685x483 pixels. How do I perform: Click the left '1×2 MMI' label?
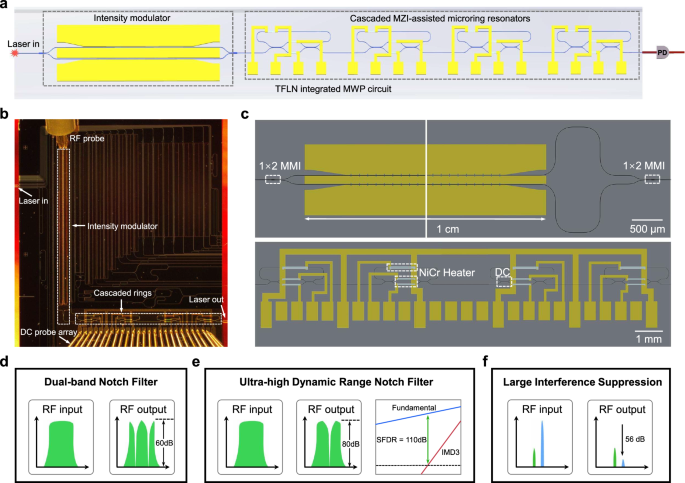[x=280, y=166]
